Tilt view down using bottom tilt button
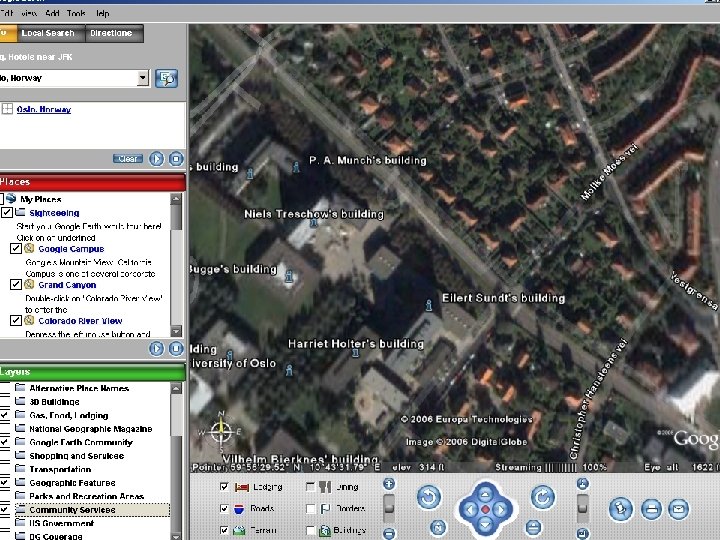 [x=583, y=533]
